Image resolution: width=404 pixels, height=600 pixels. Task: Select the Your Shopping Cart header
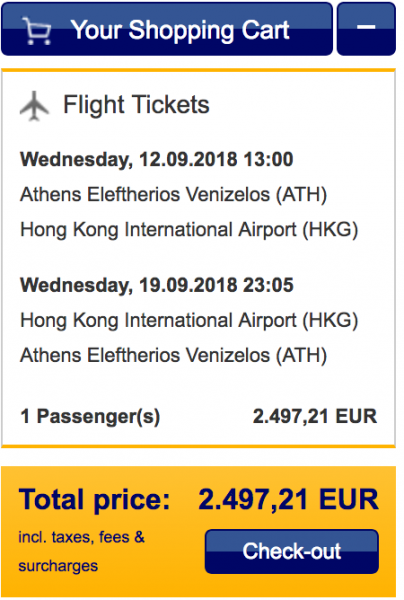tap(167, 29)
